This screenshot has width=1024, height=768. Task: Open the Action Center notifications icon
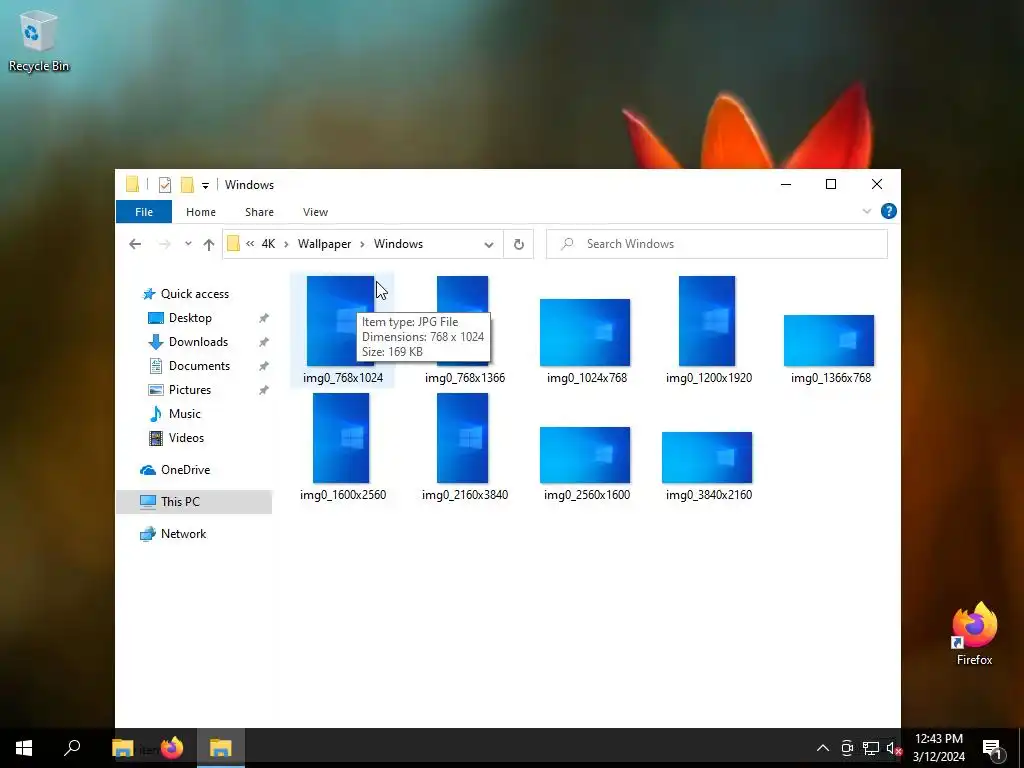pos(992,749)
